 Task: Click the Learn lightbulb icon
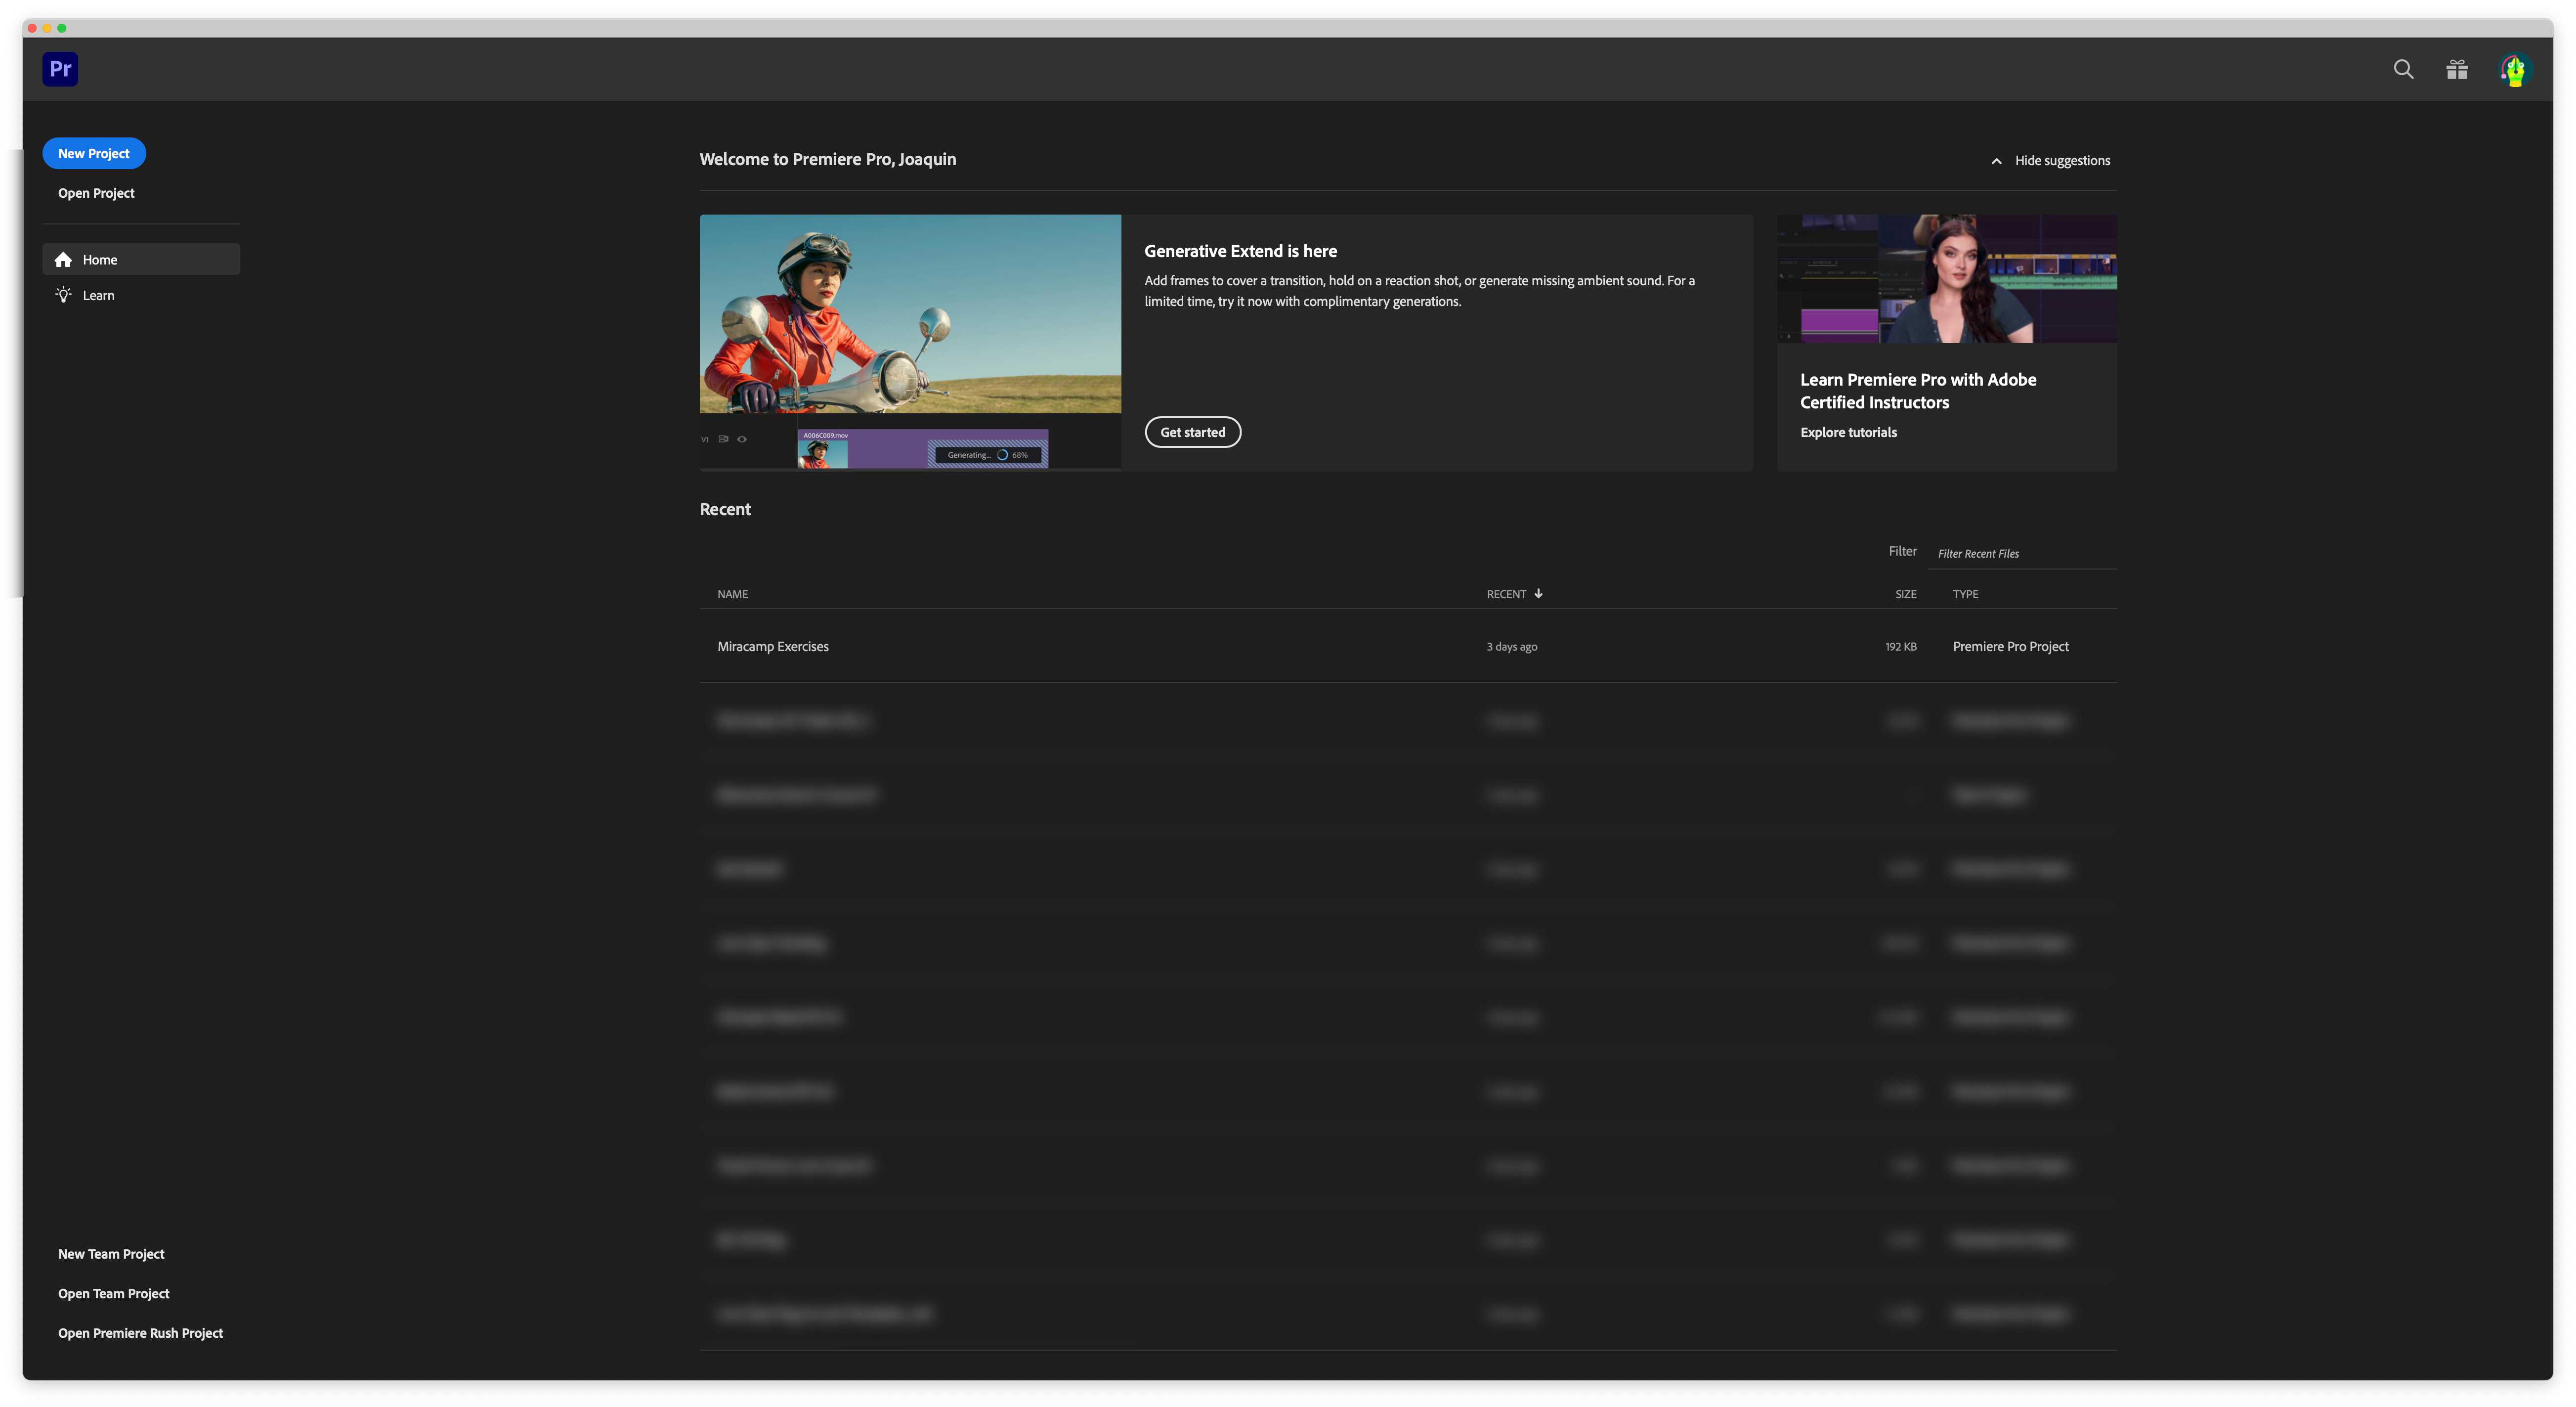tap(63, 295)
